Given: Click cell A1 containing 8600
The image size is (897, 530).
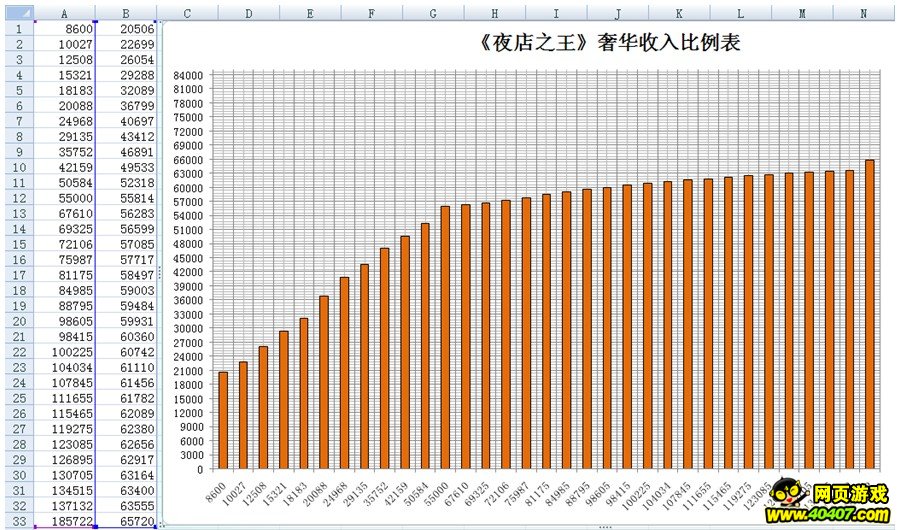Looking at the screenshot, I should [x=64, y=29].
